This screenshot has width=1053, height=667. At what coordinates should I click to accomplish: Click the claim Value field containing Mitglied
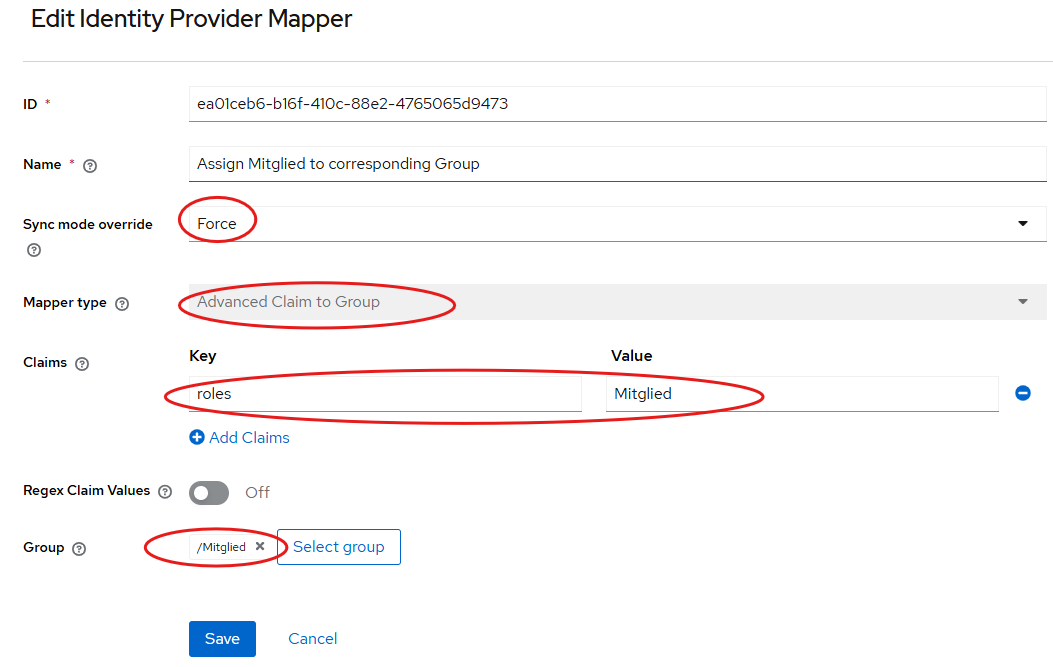pyautogui.click(x=800, y=394)
